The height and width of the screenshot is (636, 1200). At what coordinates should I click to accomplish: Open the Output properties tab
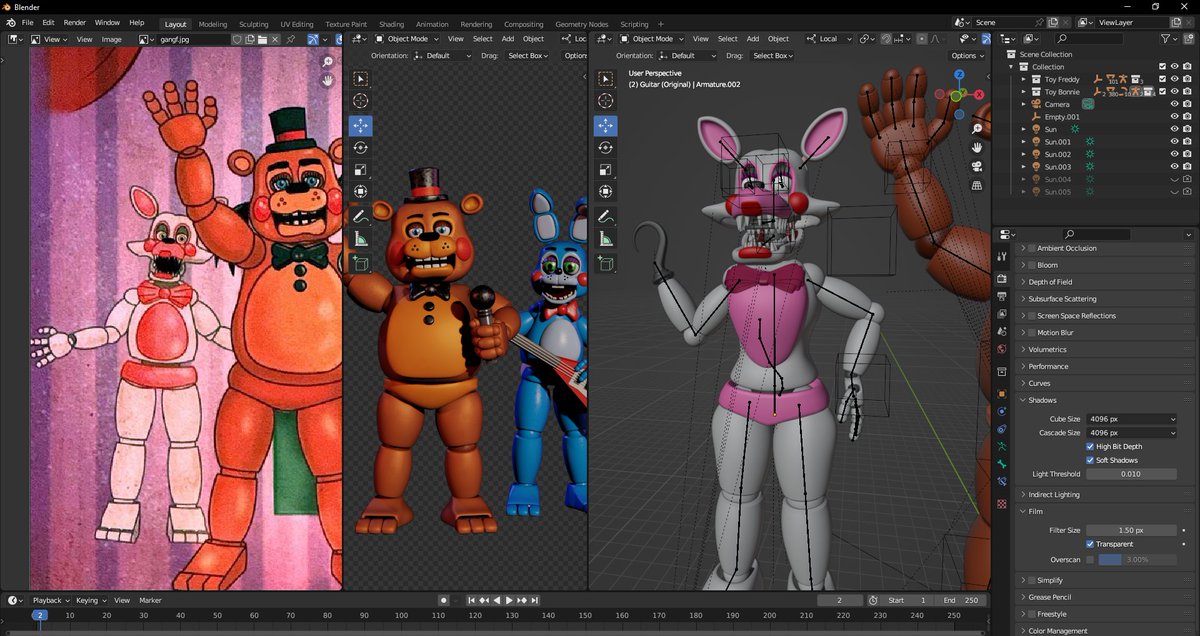(1002, 296)
